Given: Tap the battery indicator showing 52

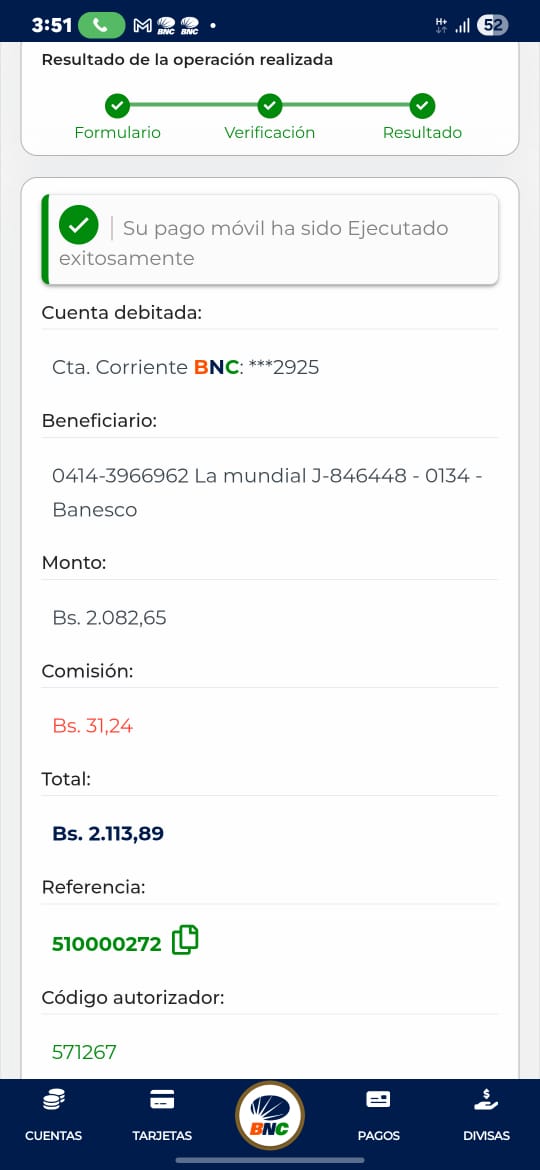Looking at the screenshot, I should click(493, 25).
